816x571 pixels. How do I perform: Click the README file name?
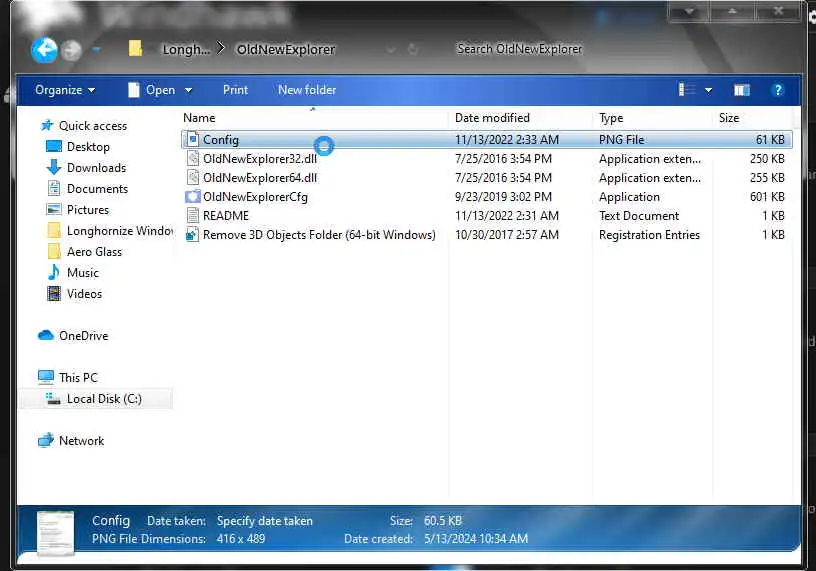226,215
